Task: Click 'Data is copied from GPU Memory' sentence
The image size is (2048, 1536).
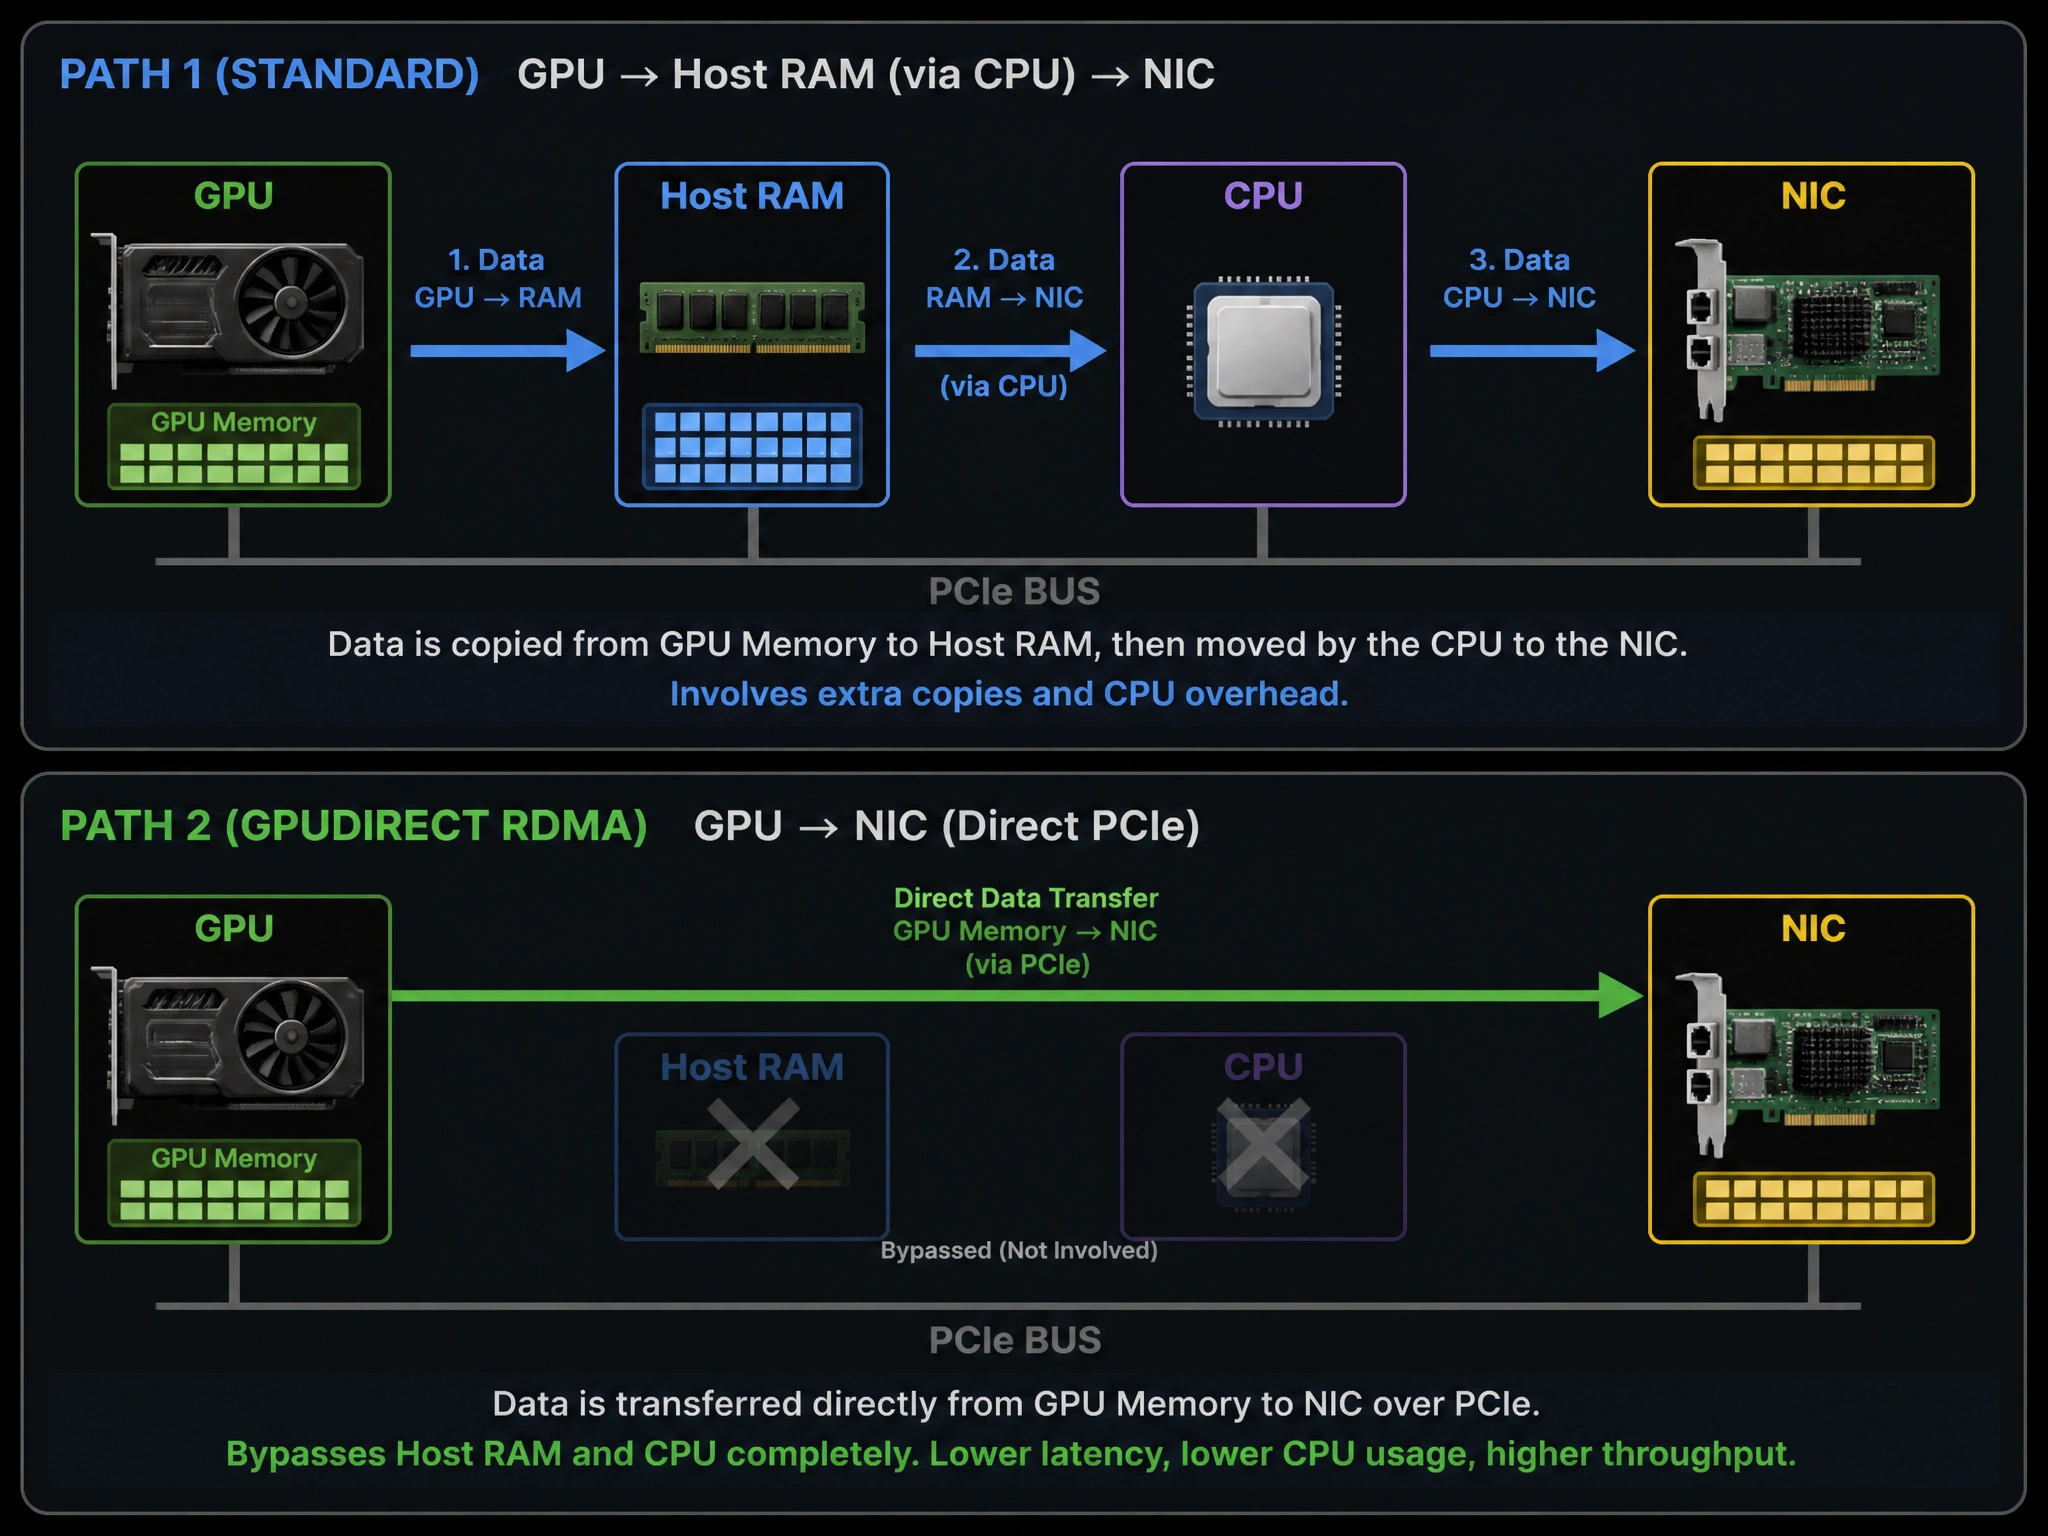Action: tap(1007, 644)
